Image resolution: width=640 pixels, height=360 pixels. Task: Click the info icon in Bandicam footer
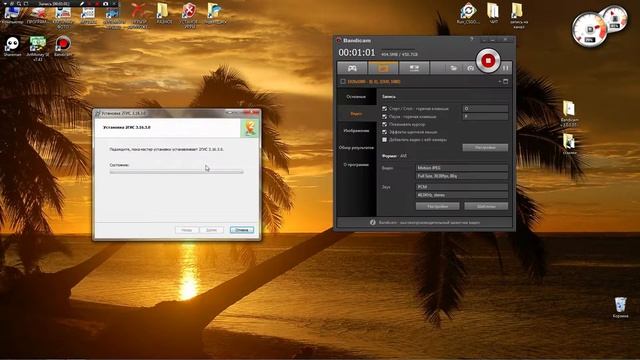click(372, 222)
